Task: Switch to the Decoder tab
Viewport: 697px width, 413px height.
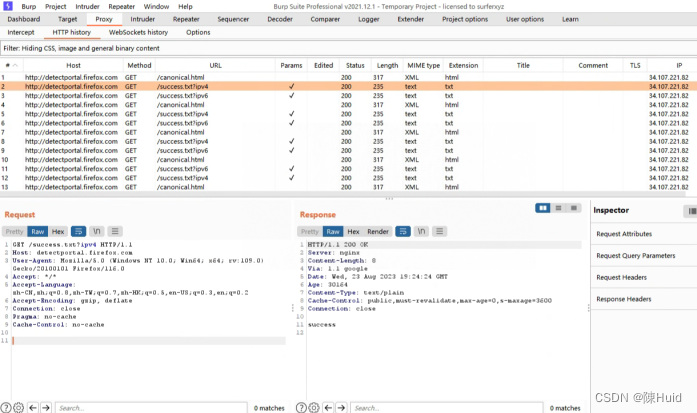Action: (x=280, y=19)
